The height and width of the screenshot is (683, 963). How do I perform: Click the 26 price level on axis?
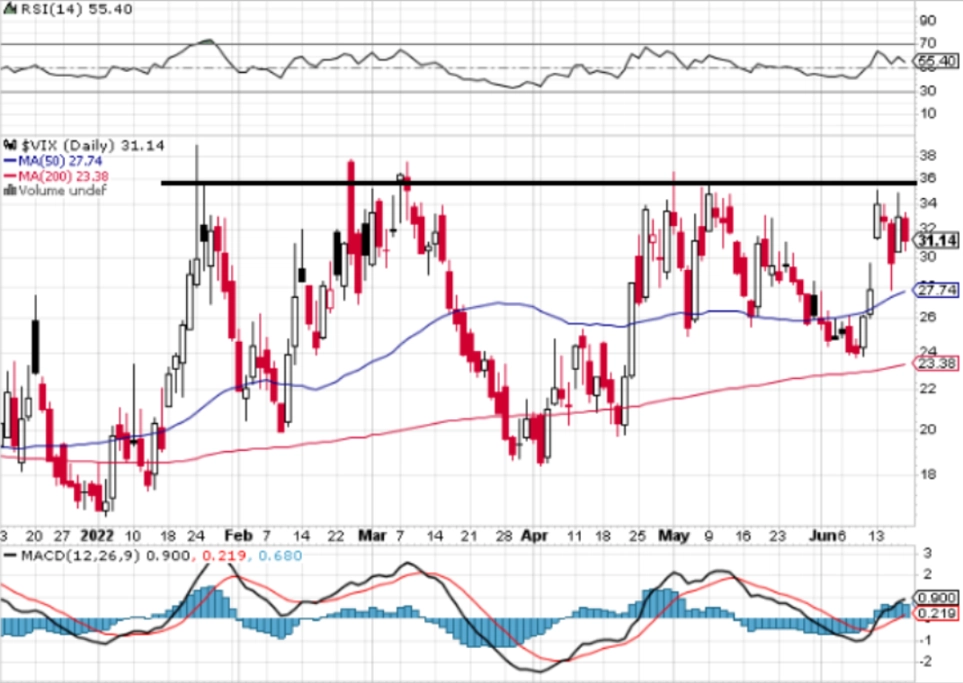pyautogui.click(x=928, y=316)
